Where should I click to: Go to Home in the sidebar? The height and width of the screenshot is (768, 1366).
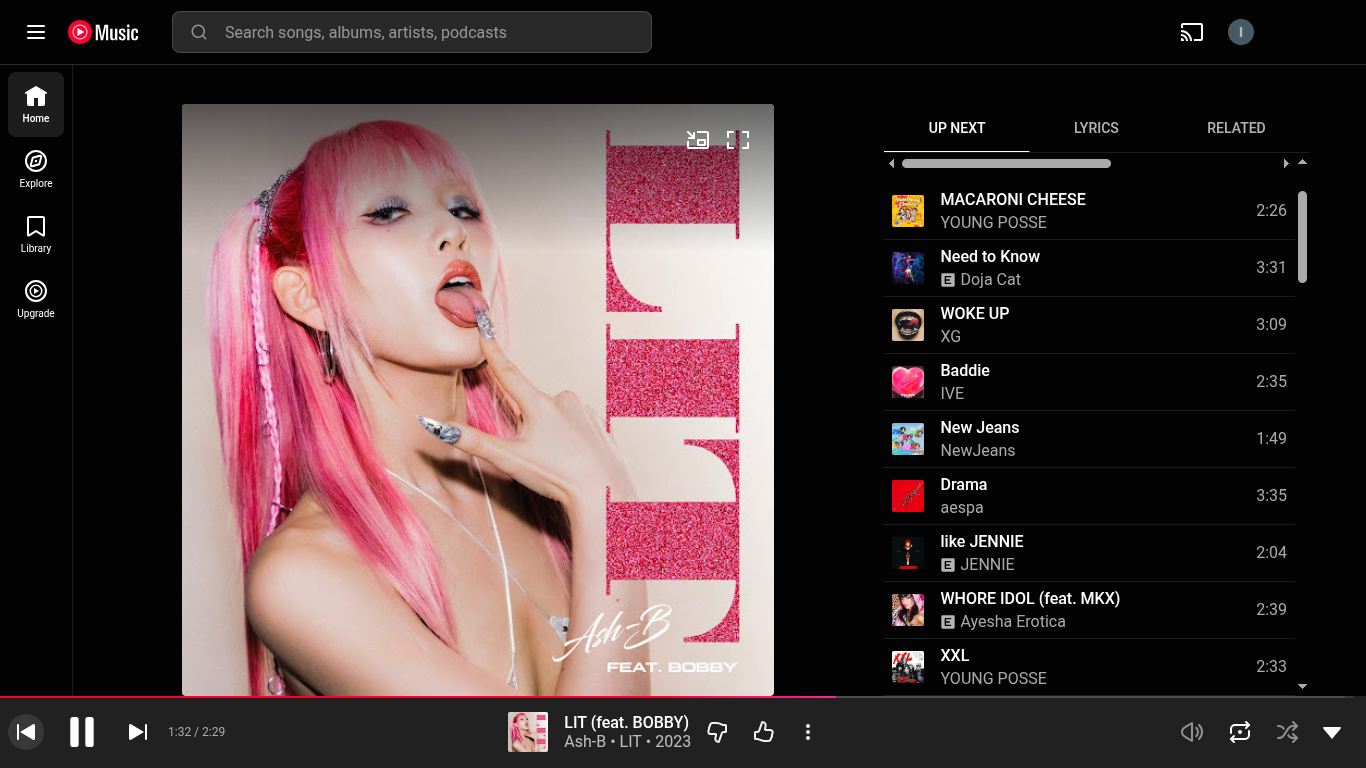click(36, 104)
